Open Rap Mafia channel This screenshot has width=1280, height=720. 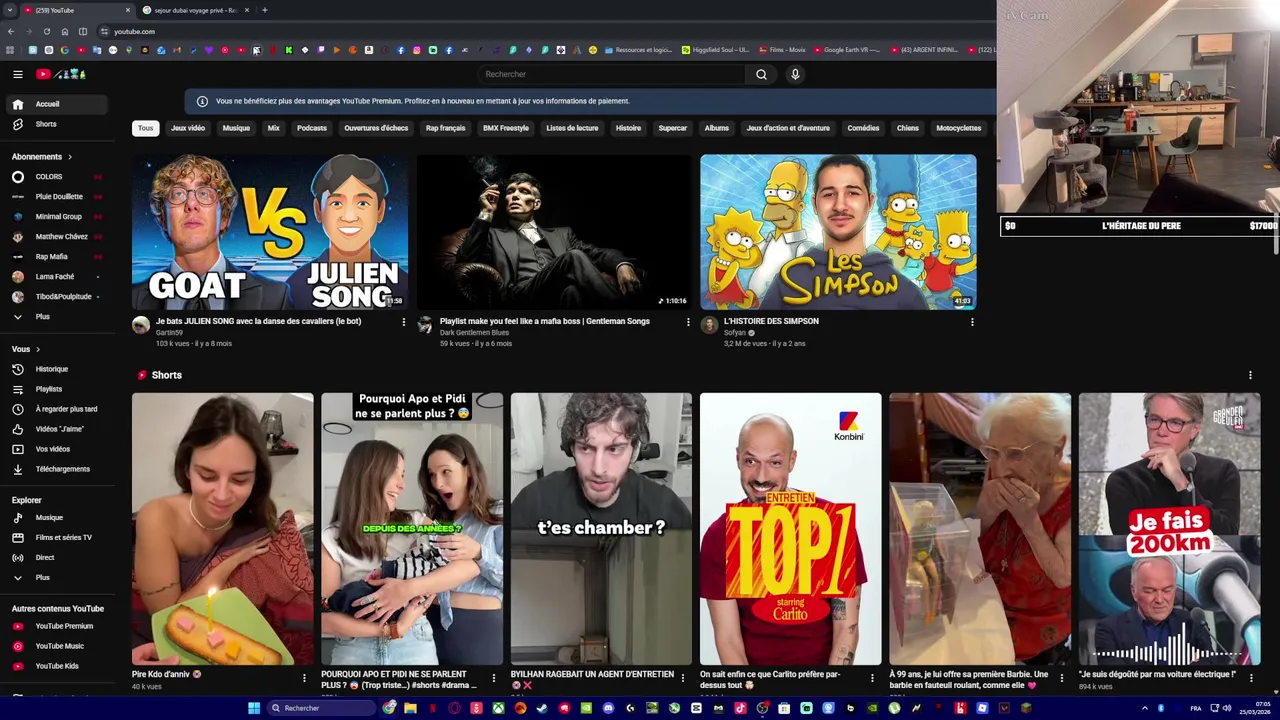point(57,257)
